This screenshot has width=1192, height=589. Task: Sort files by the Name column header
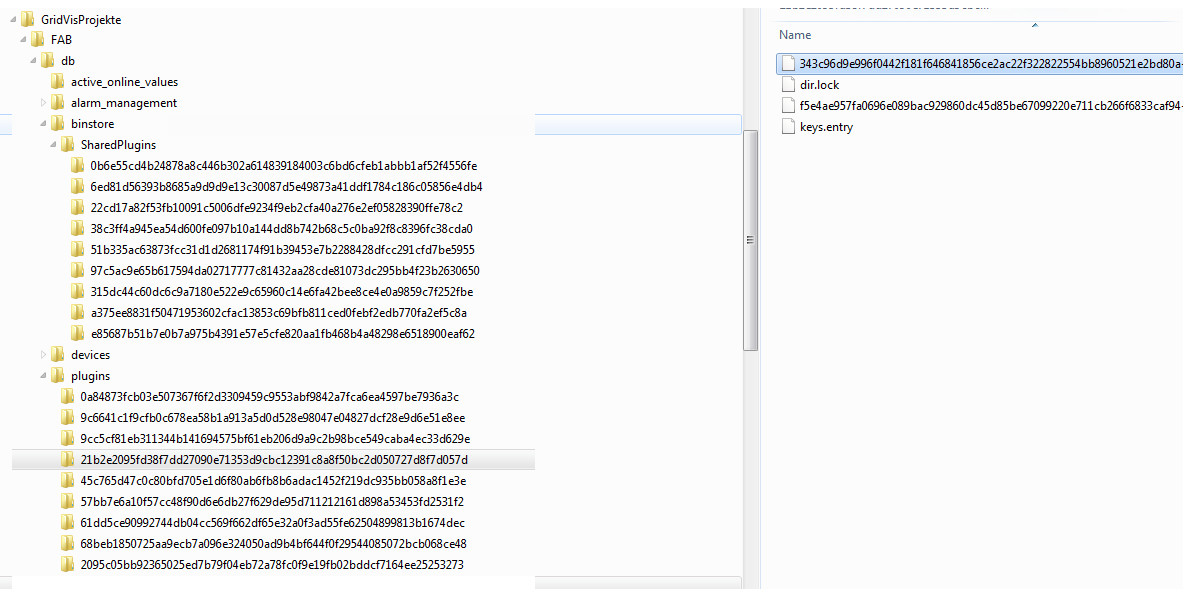point(795,35)
